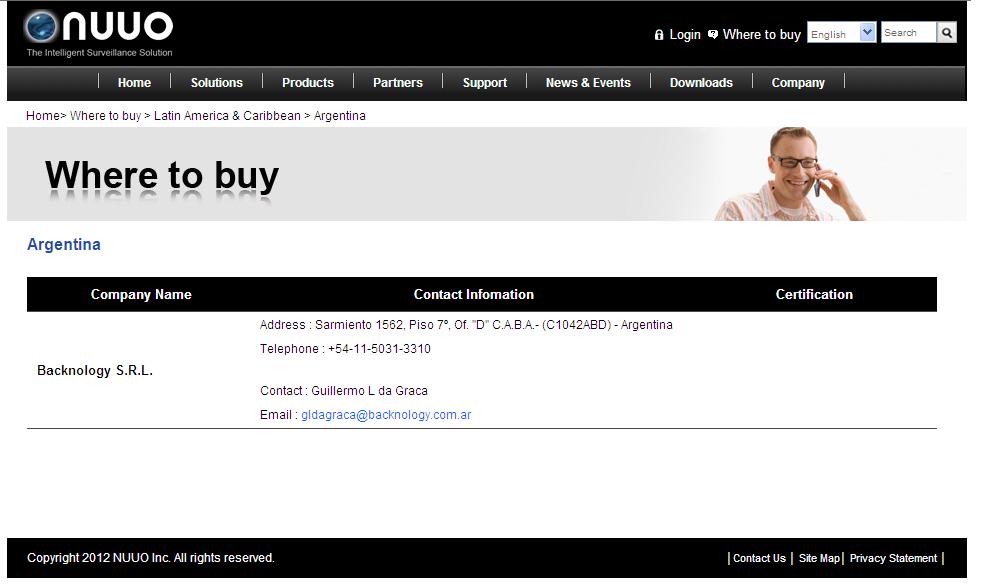The height and width of the screenshot is (585, 986).
Task: Open the Solutions menu
Action: coord(217,82)
